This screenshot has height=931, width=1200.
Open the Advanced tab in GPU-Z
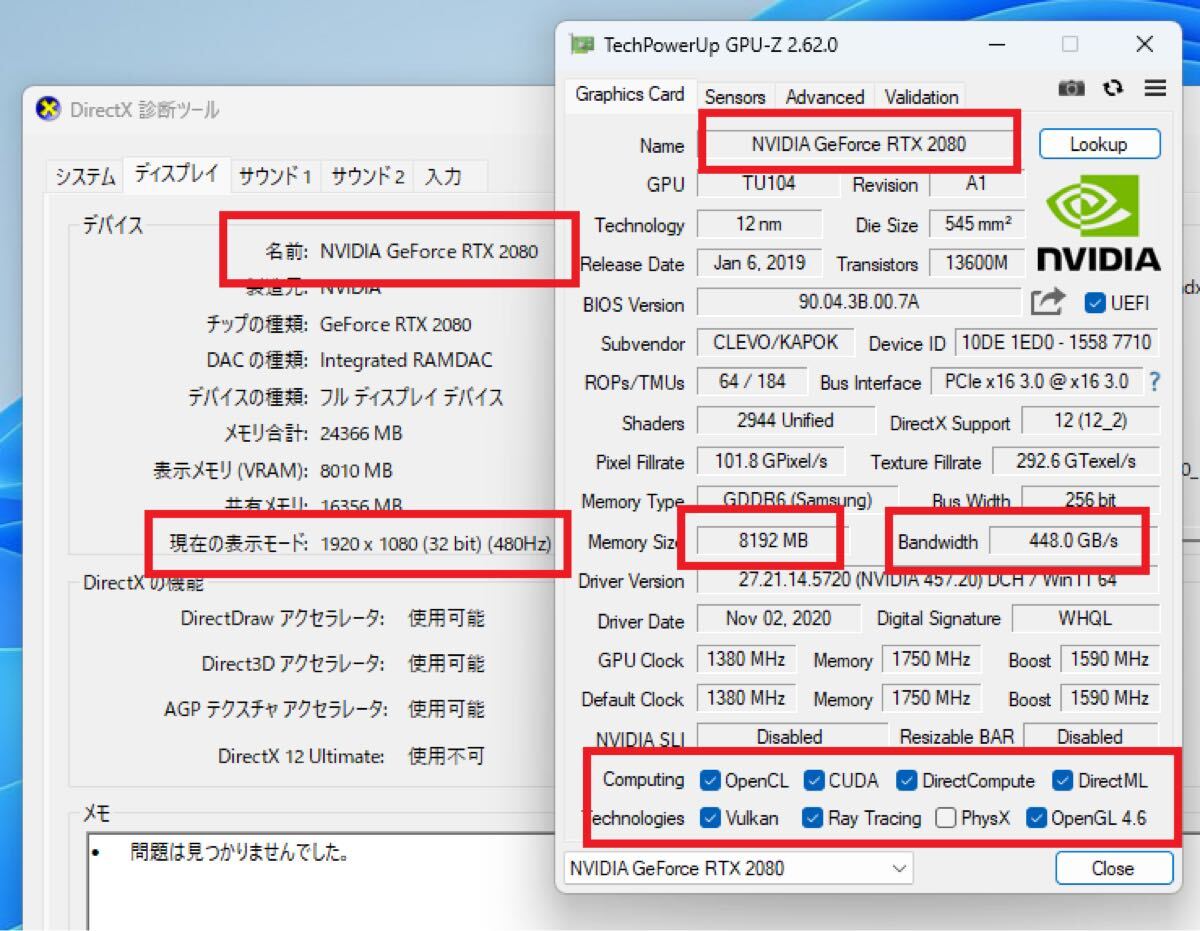tap(825, 97)
